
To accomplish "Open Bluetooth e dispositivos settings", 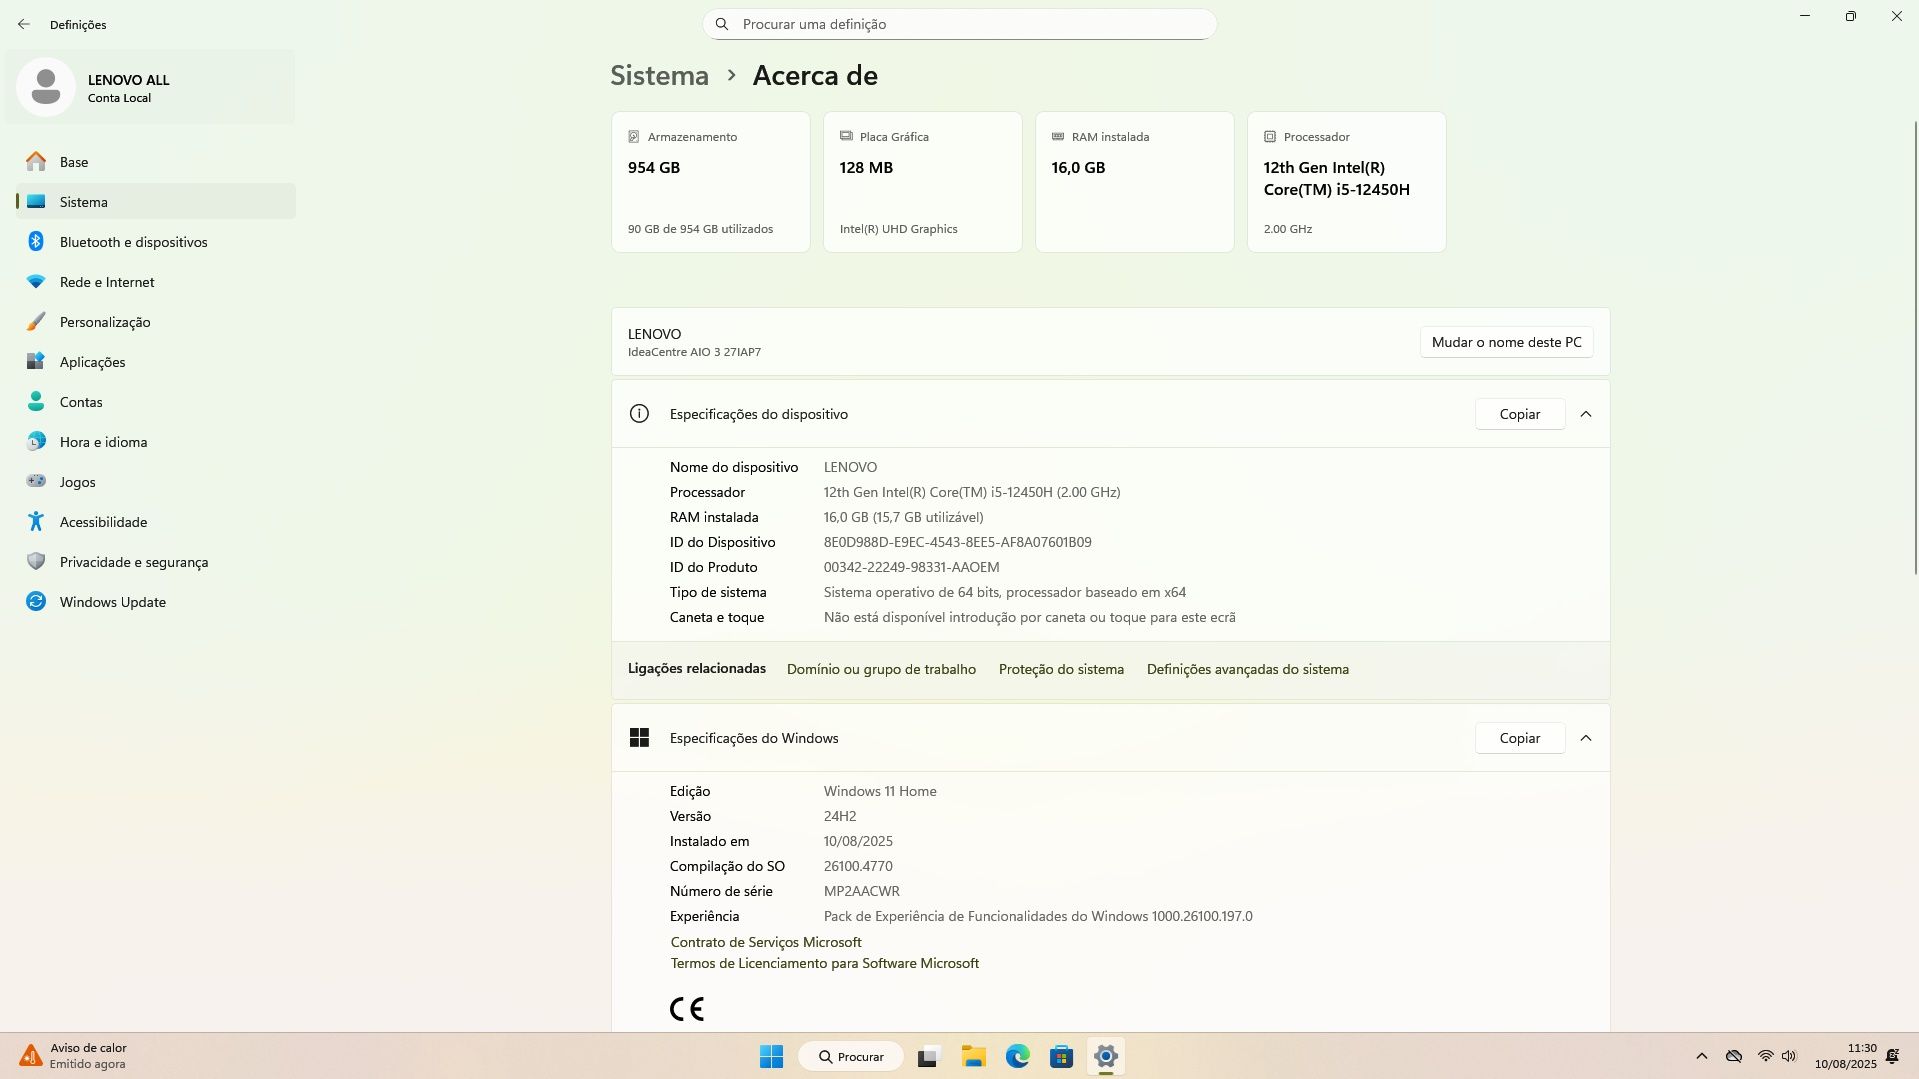I will click(156, 242).
